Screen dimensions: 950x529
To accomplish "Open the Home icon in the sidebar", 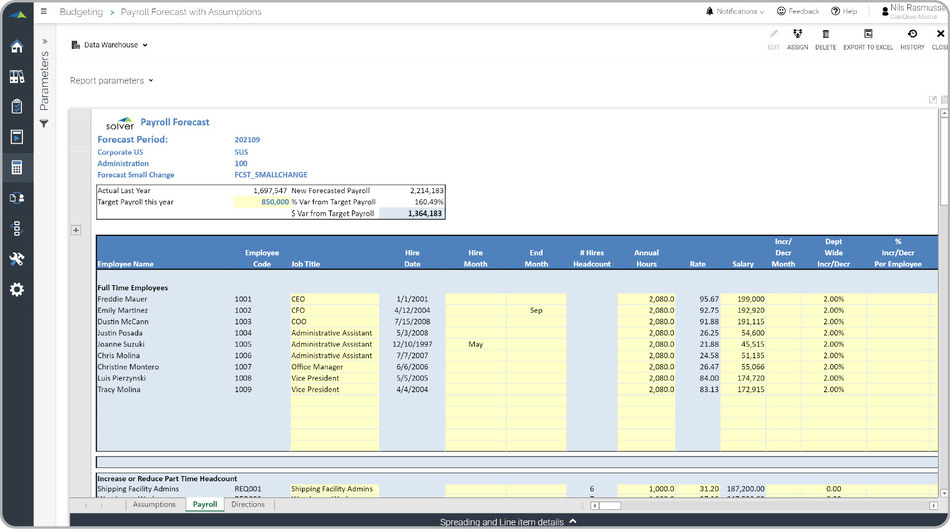I will click(x=16, y=47).
